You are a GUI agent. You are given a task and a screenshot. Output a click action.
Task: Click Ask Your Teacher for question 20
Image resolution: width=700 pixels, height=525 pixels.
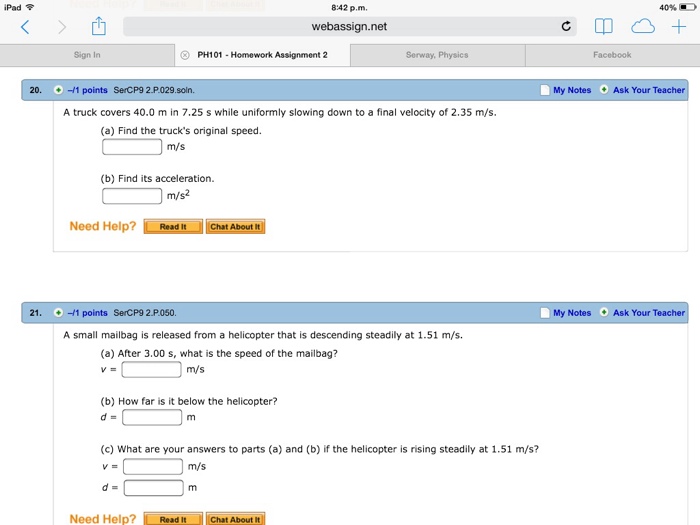pyautogui.click(x=648, y=90)
